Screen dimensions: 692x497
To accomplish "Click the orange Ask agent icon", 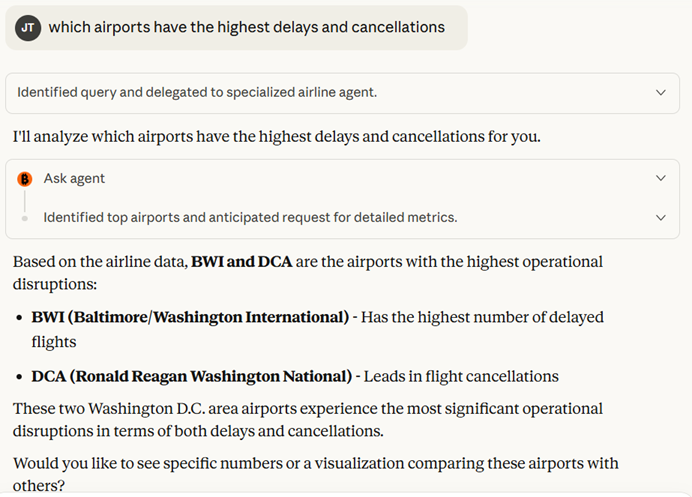I will coord(25,179).
